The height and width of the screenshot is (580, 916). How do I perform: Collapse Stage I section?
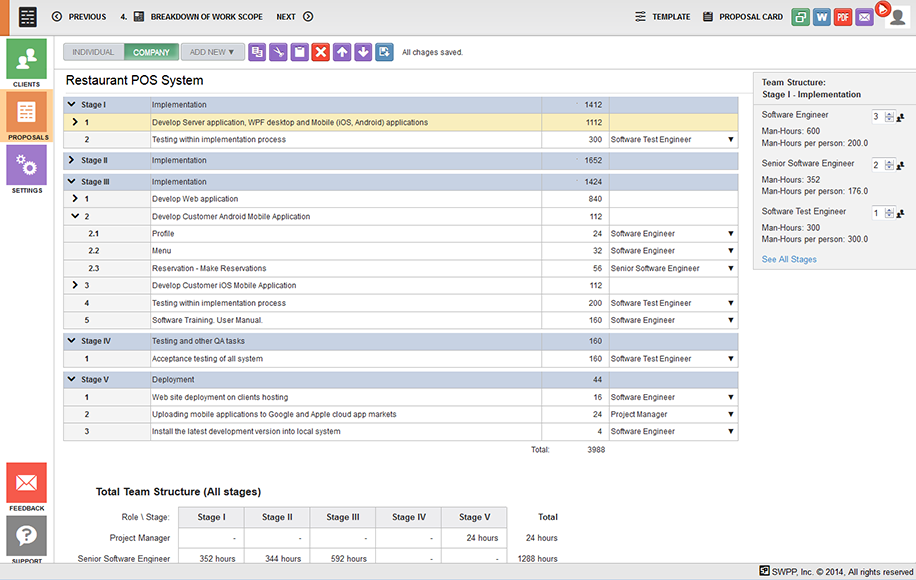(71, 105)
